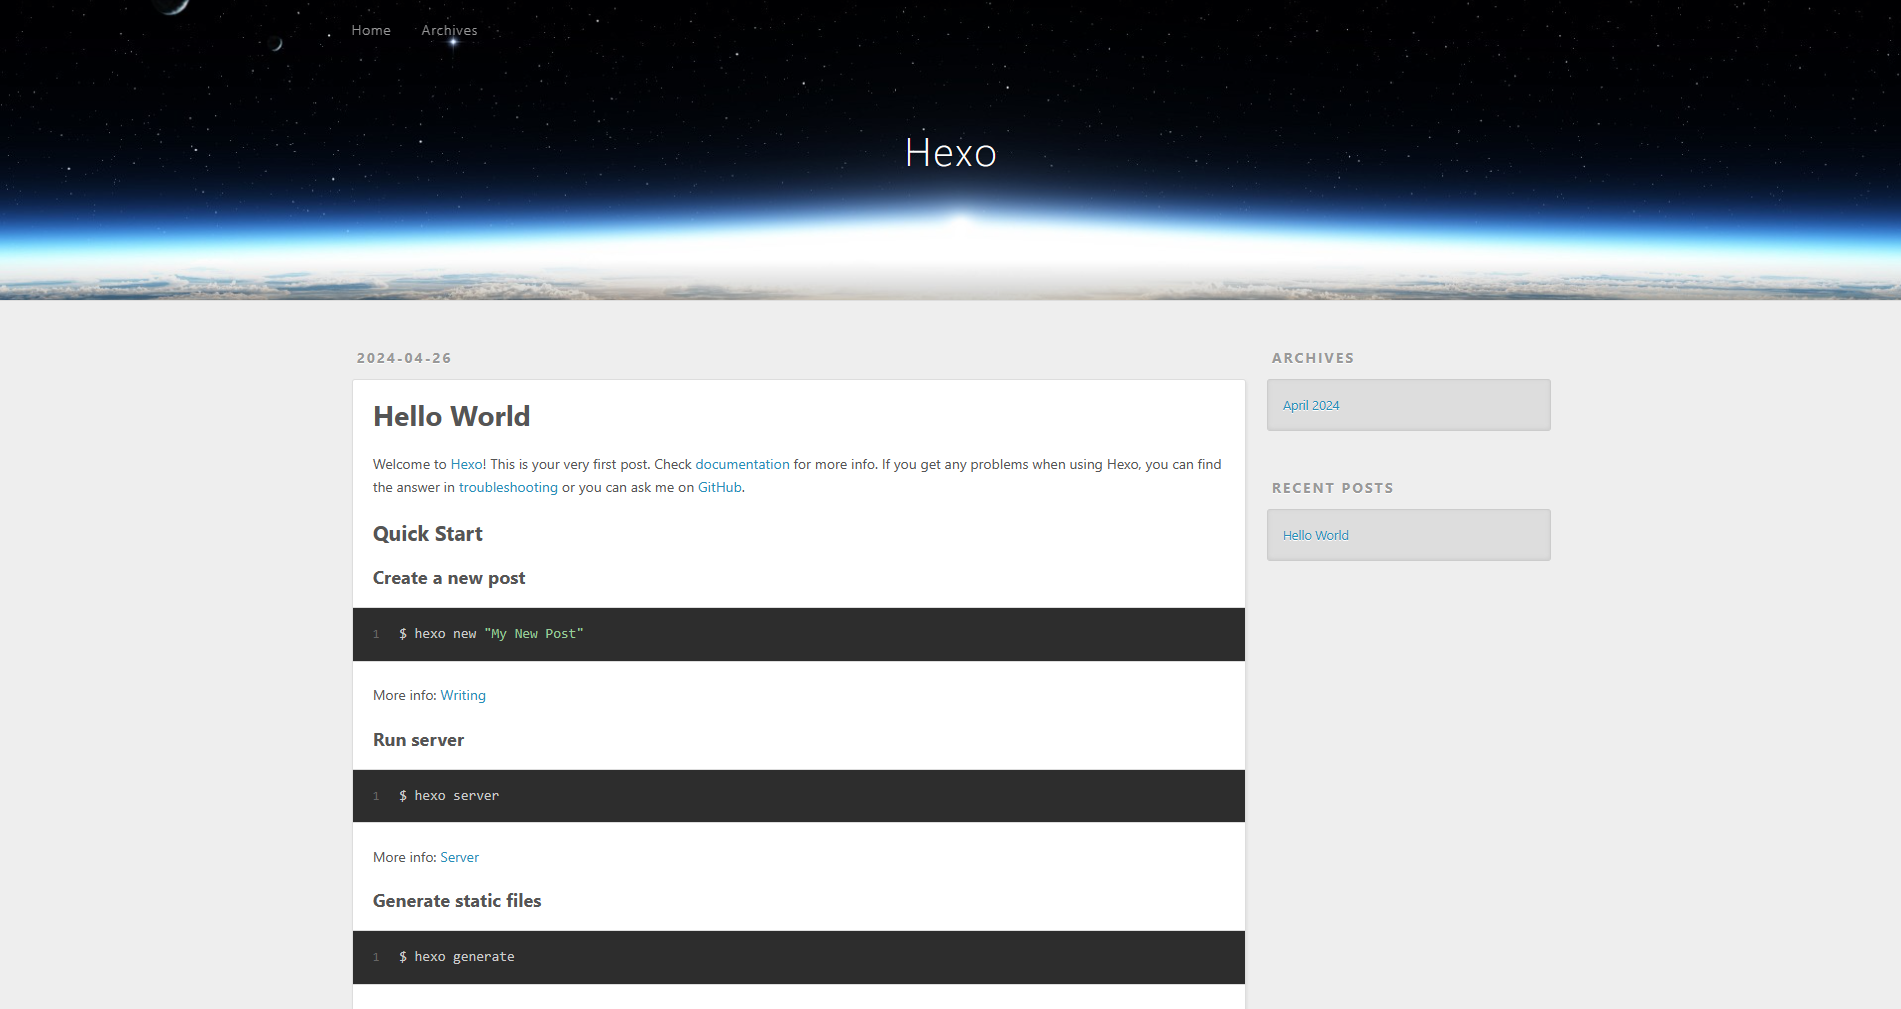Click the GitHub link in intro paragraph
Screen dimensions: 1901x1009
pos(719,487)
